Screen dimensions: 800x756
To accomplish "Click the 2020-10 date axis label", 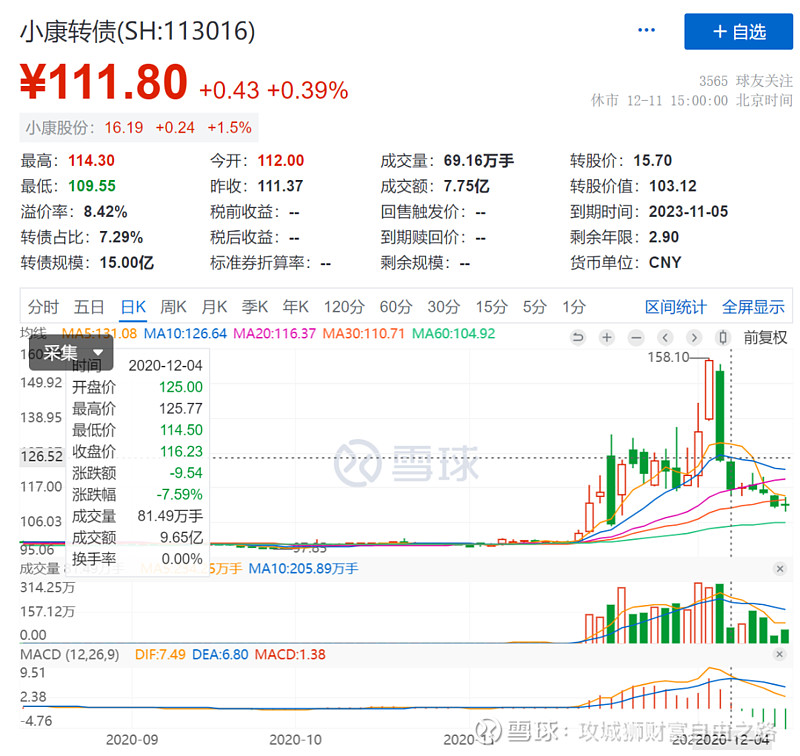I will coord(295,739).
